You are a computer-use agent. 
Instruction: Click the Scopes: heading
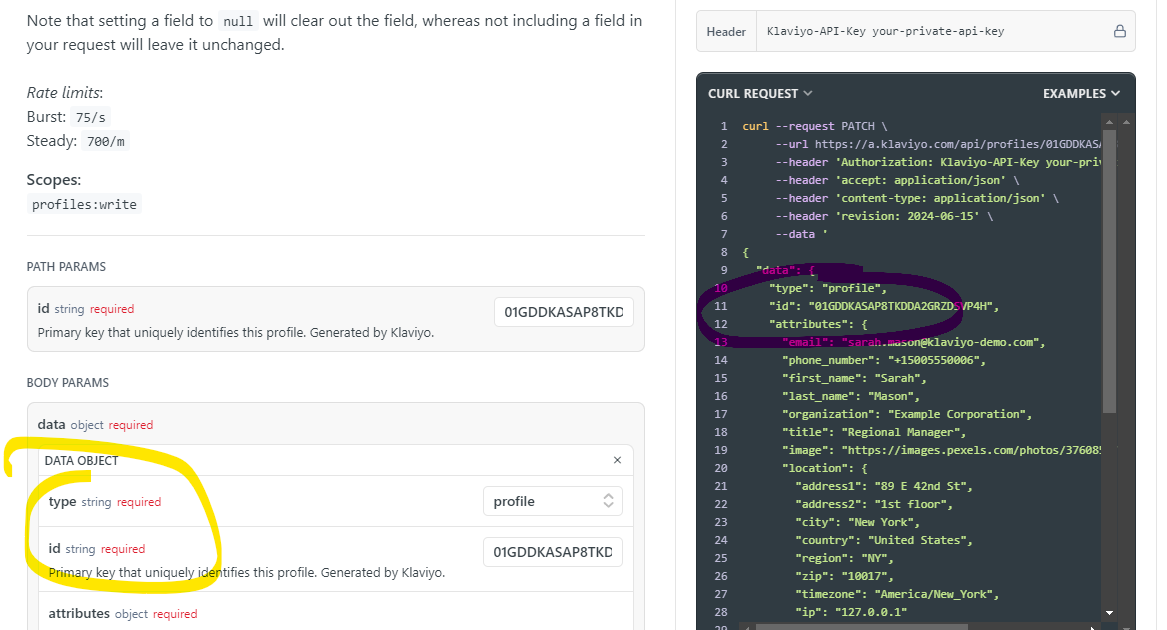pos(54,180)
